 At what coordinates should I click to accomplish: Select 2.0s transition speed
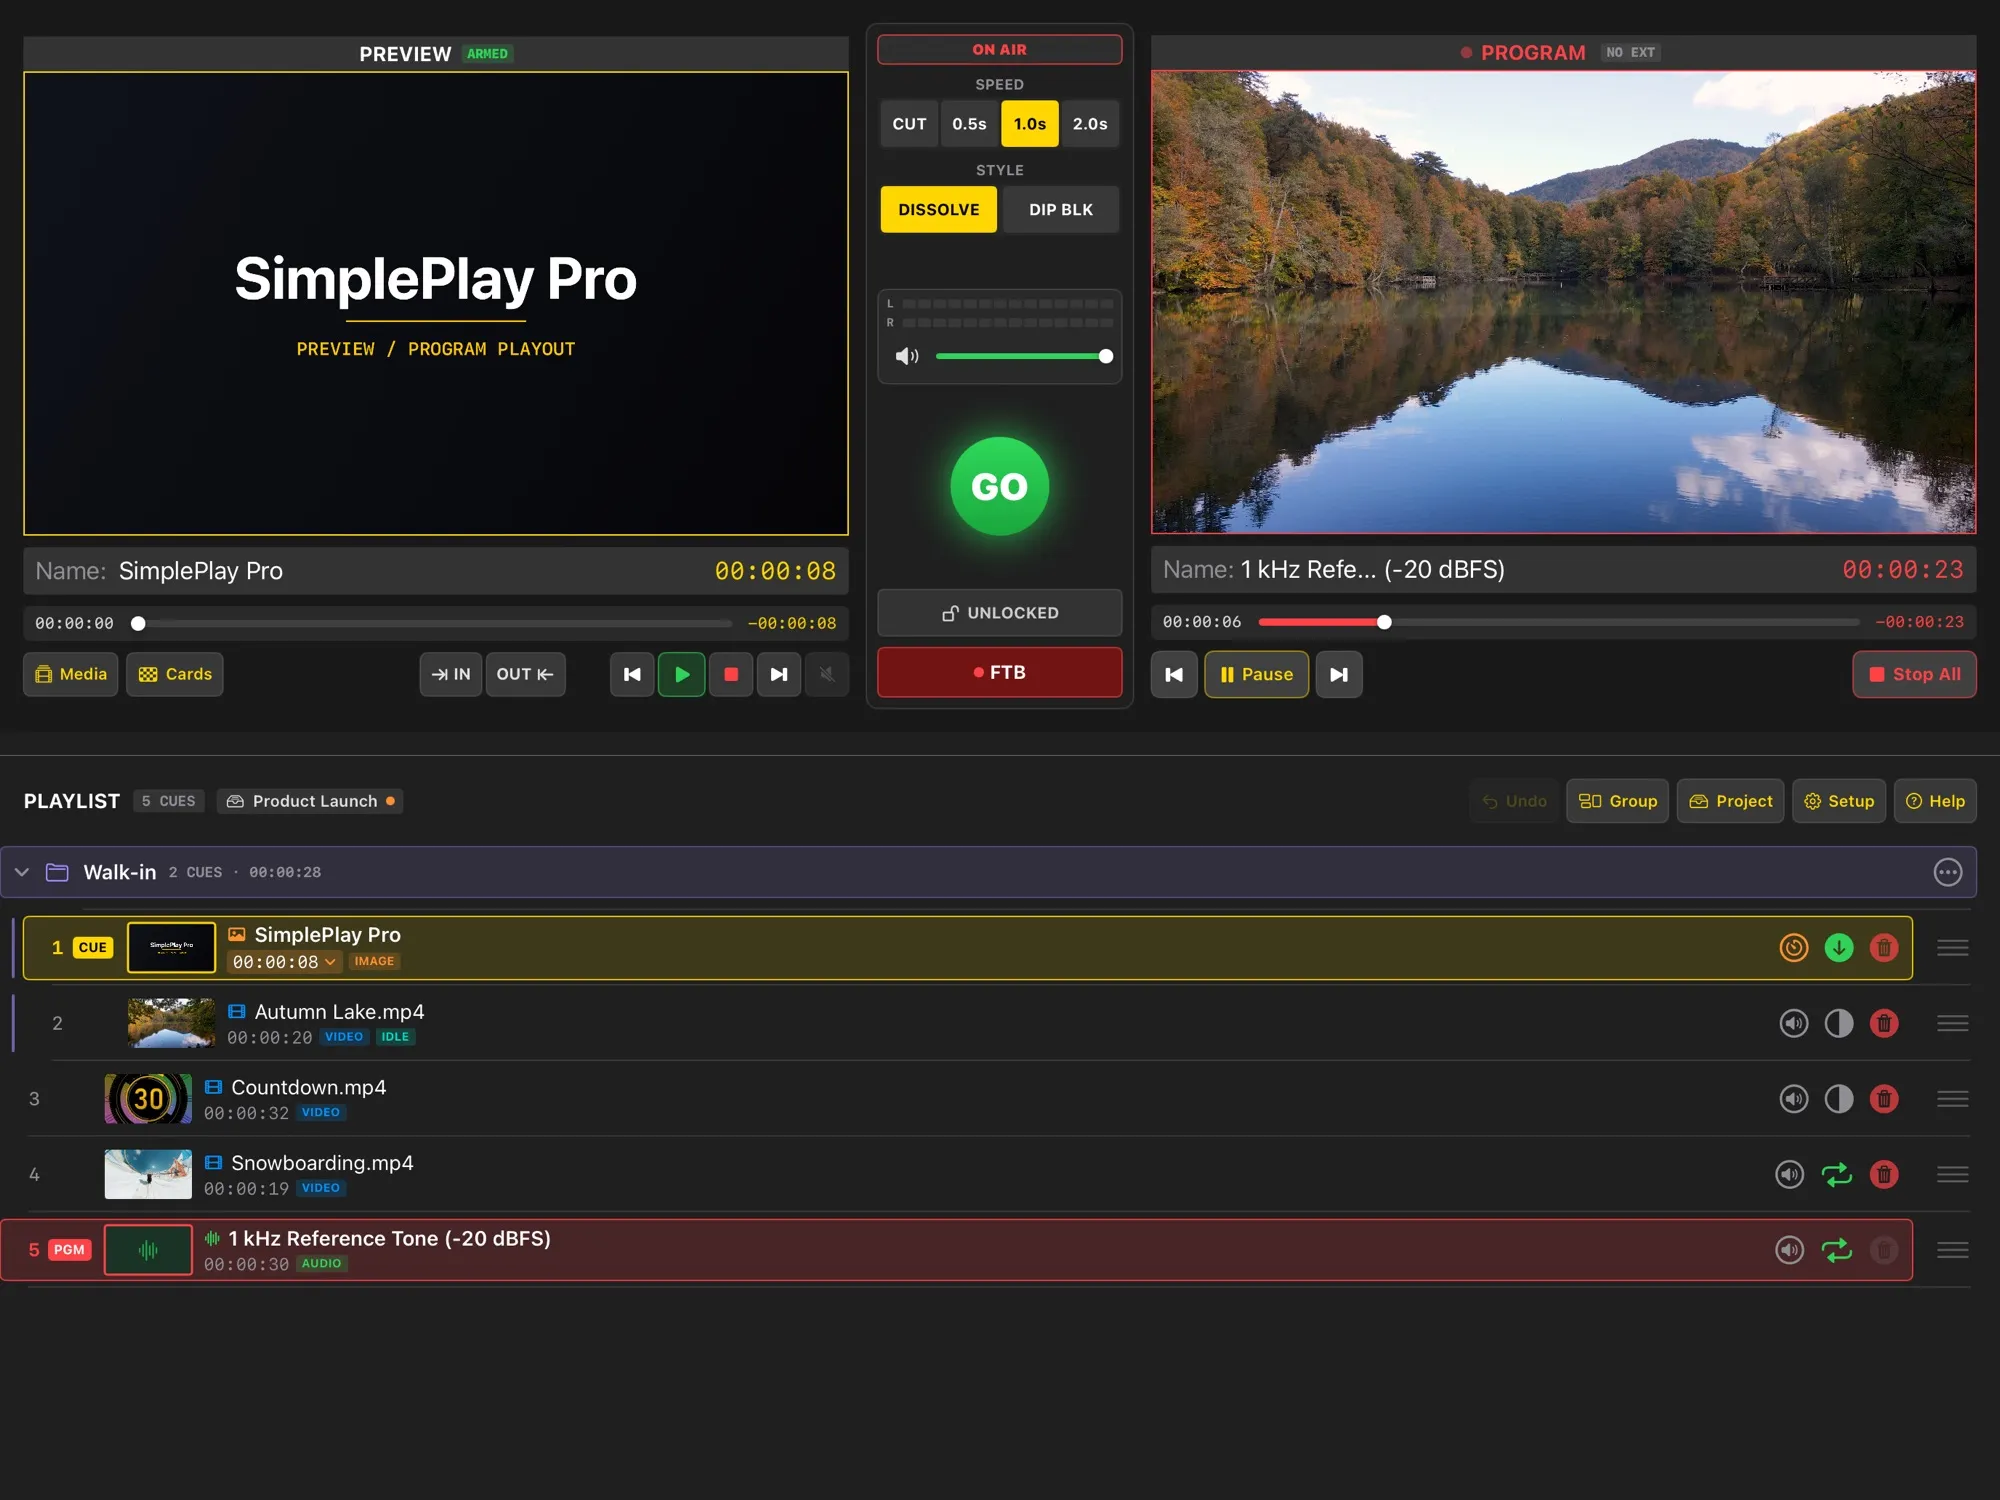point(1090,124)
